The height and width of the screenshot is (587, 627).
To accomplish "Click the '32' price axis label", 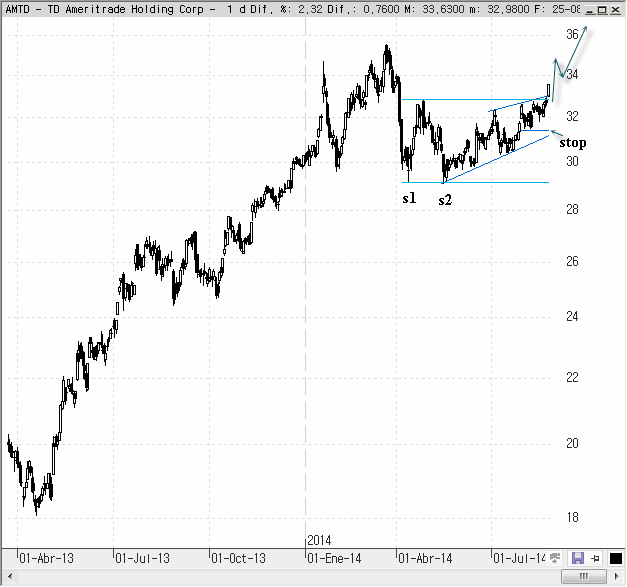I will 572,116.
